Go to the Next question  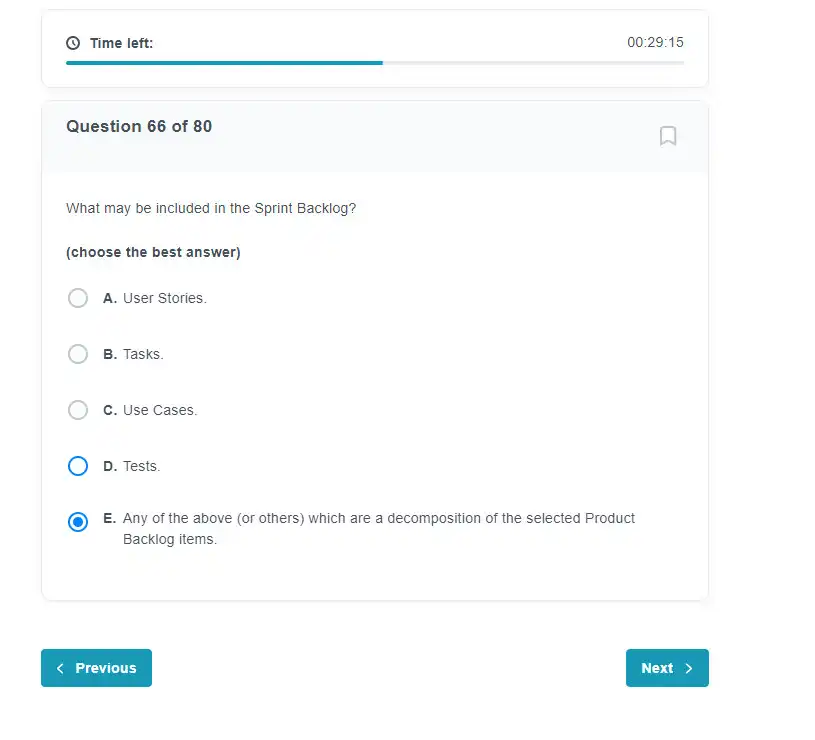coord(667,668)
